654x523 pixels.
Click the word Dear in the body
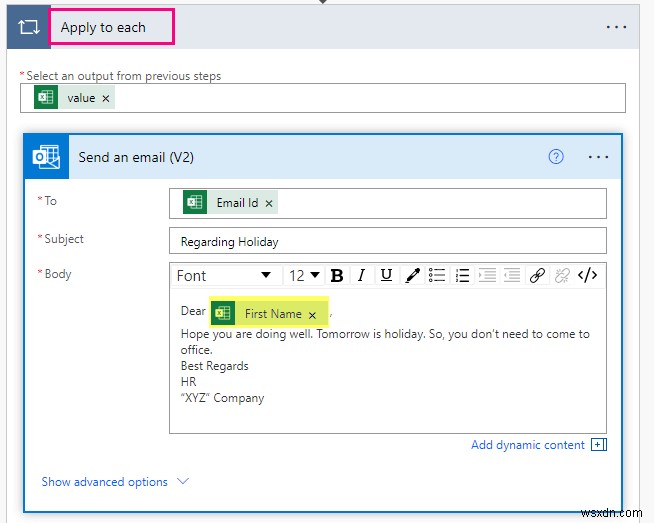(x=193, y=311)
